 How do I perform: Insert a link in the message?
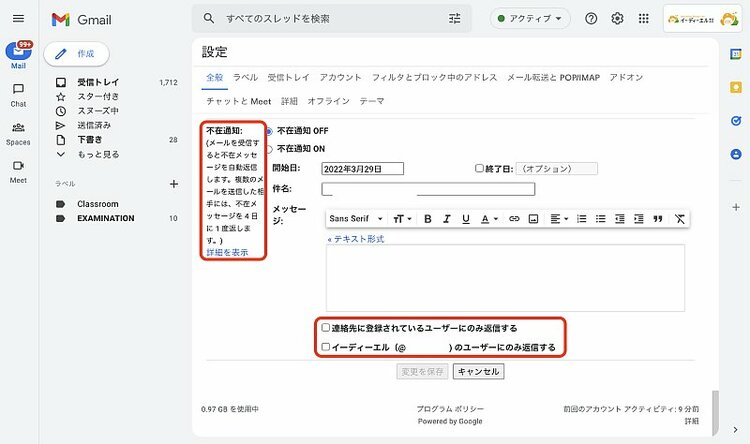click(514, 219)
